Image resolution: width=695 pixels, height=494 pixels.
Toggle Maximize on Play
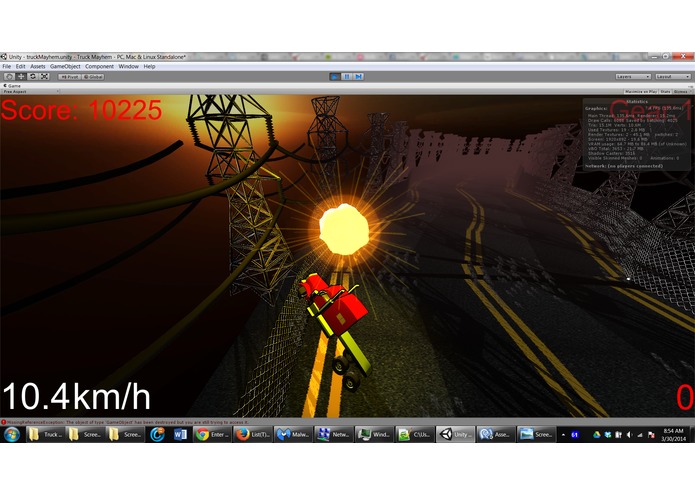click(641, 92)
